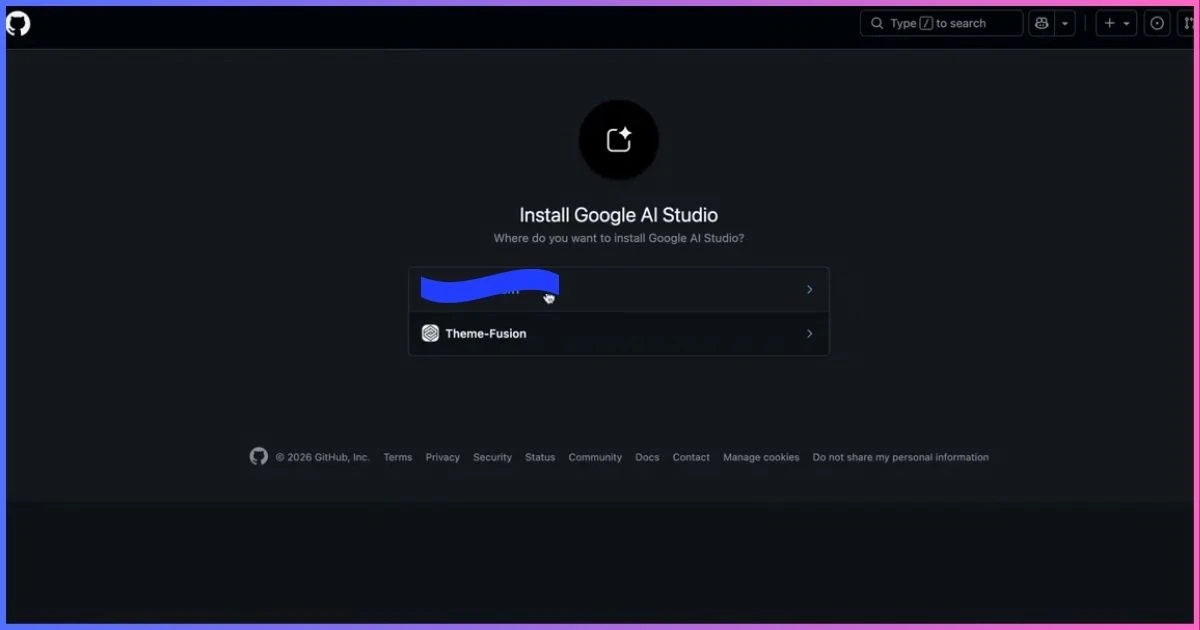Image resolution: width=1200 pixels, height=630 pixels.
Task: Open the Status footer link
Action: click(540, 457)
